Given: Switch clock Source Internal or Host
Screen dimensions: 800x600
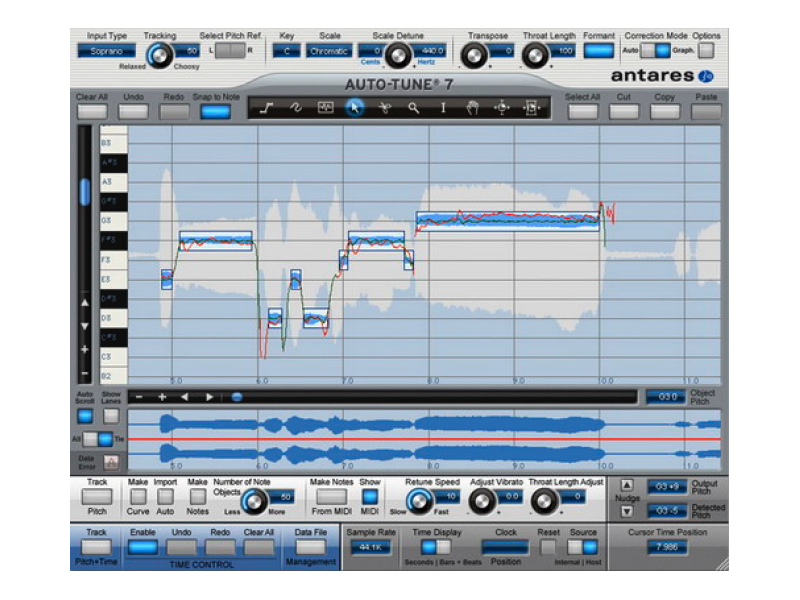Looking at the screenshot, I should (x=583, y=547).
